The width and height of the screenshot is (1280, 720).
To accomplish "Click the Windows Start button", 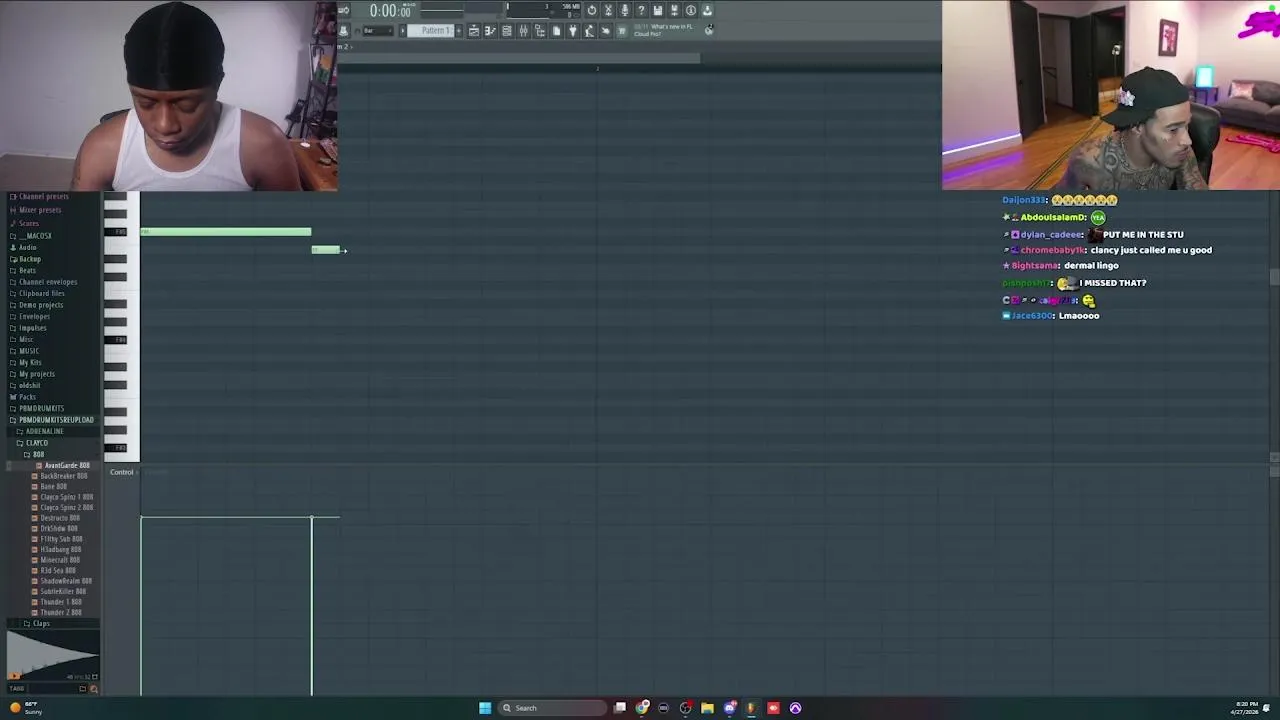I will coord(485,708).
